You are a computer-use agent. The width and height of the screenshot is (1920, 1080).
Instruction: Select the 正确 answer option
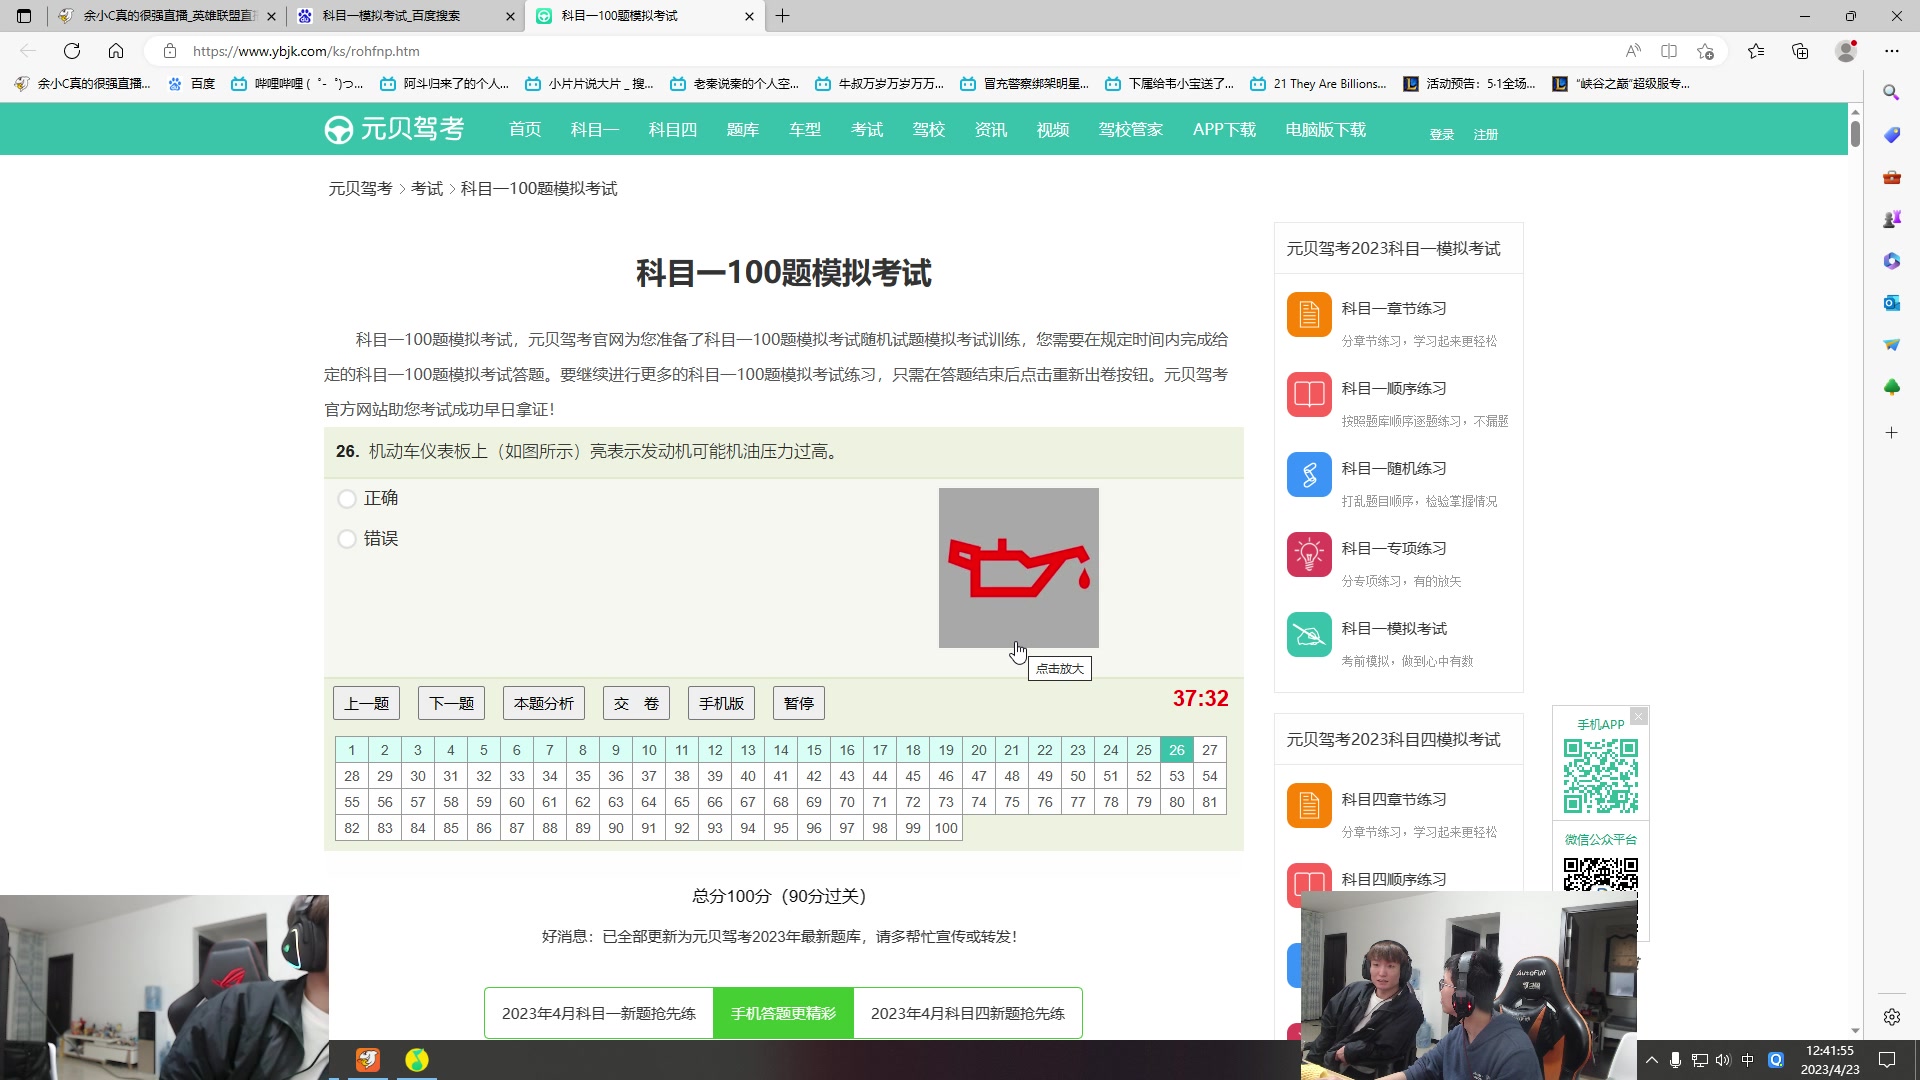(347, 498)
